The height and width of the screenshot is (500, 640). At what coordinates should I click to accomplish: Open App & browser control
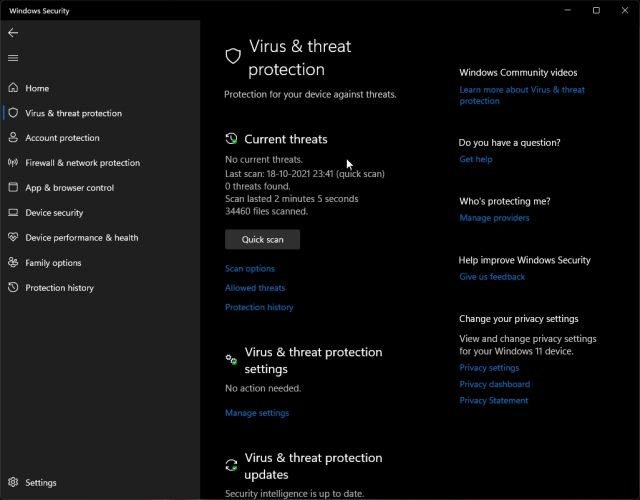pos(100,188)
